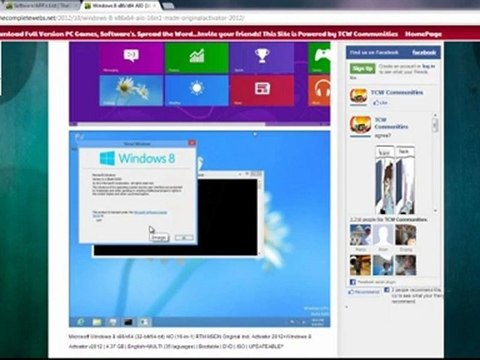Open the Facebook social plugin link
The width and height of the screenshot is (480, 360).
tap(376, 282)
